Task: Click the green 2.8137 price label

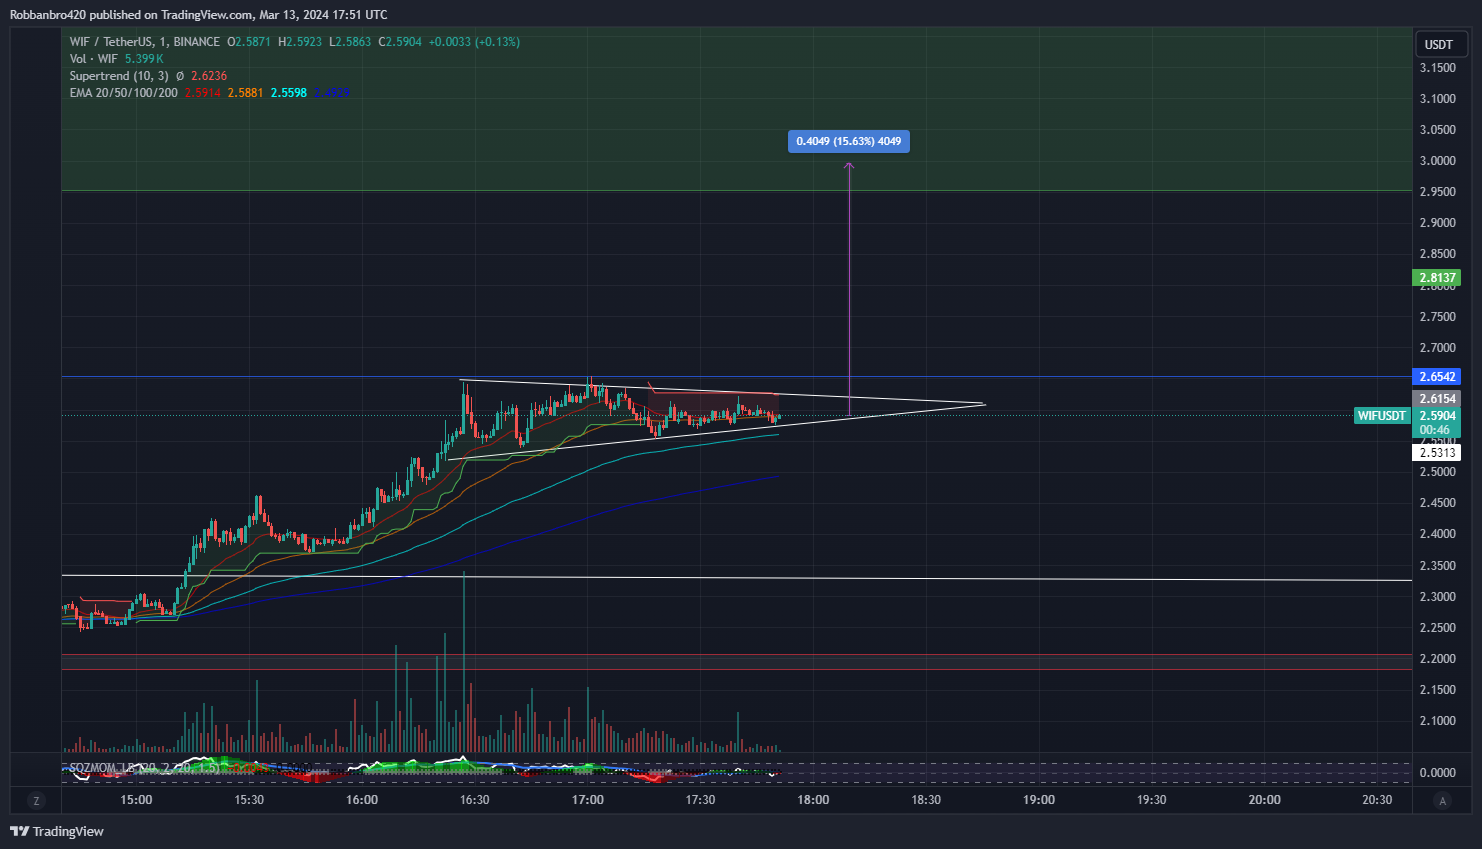Action: point(1437,278)
